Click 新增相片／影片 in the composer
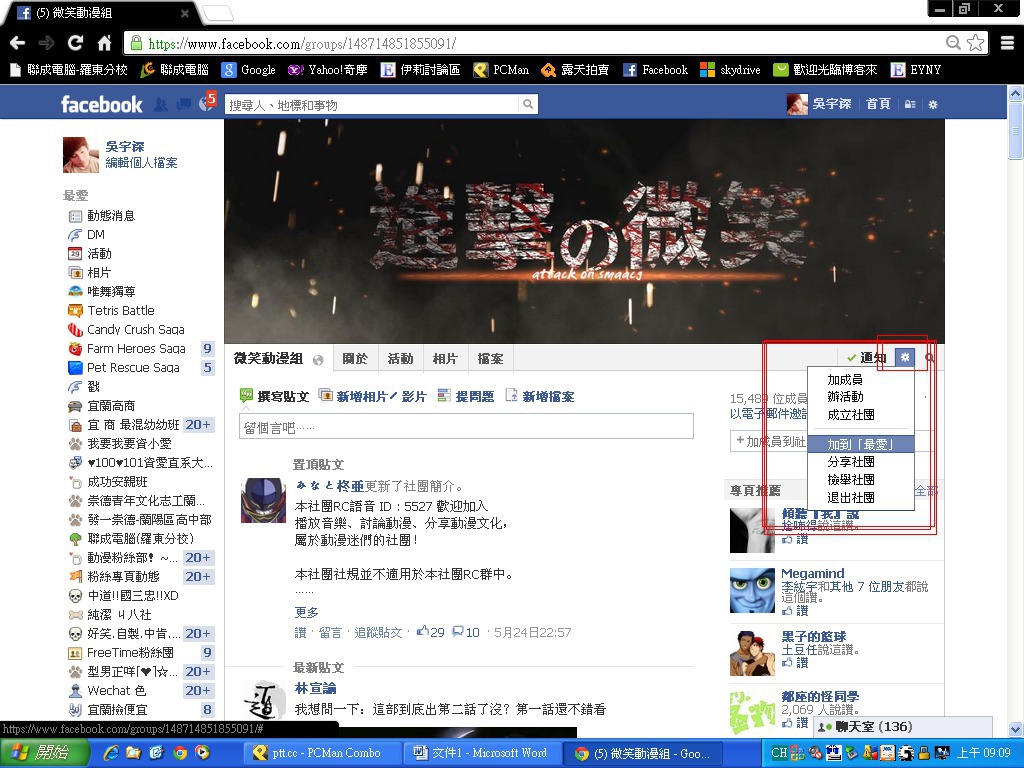The width and height of the screenshot is (1024, 768). click(372, 396)
